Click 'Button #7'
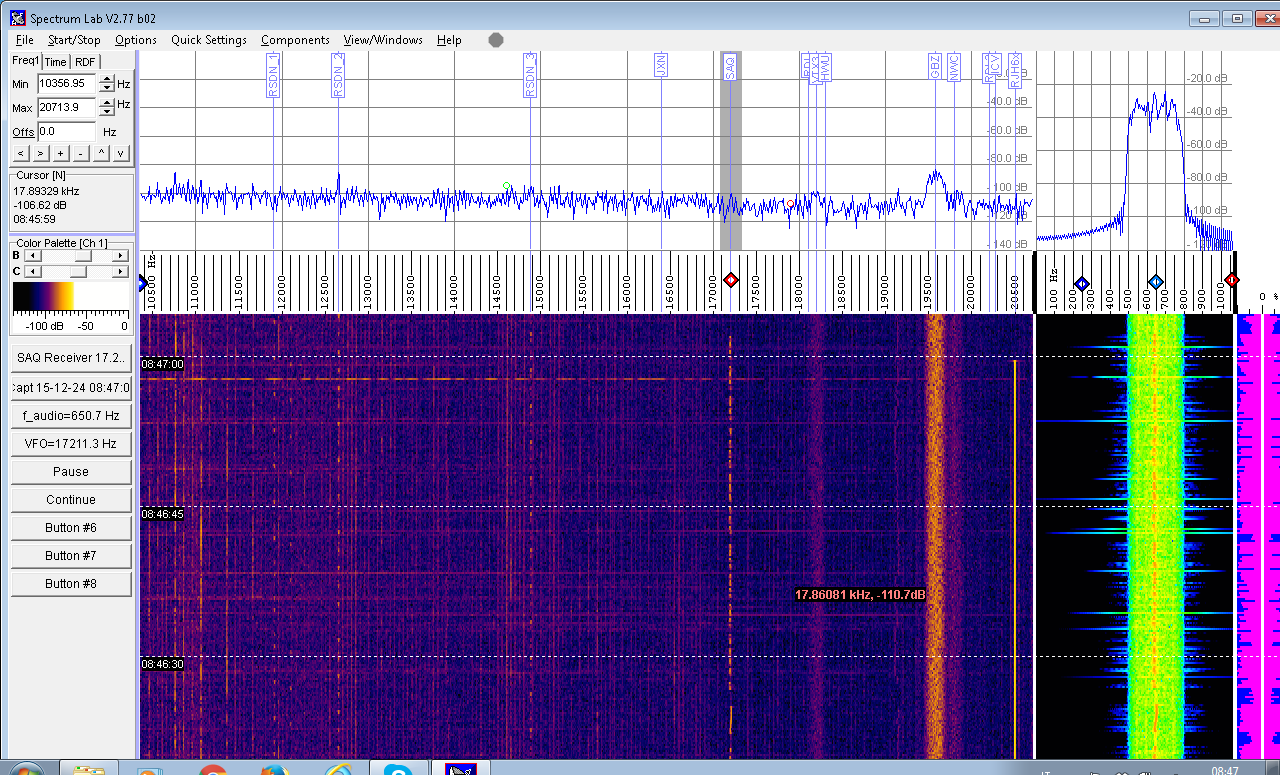This screenshot has height=775, width=1280. tap(71, 555)
